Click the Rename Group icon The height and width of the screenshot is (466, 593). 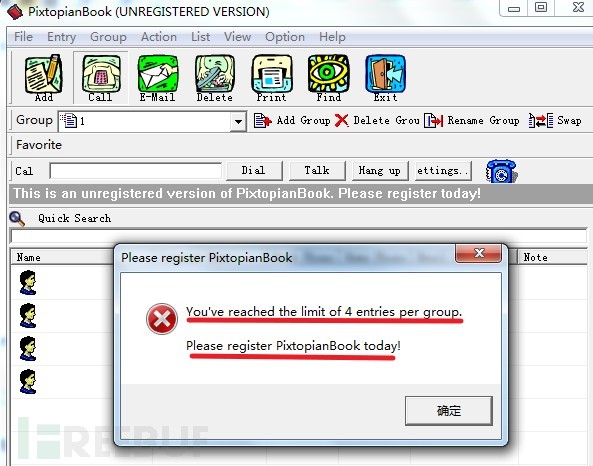coord(433,121)
